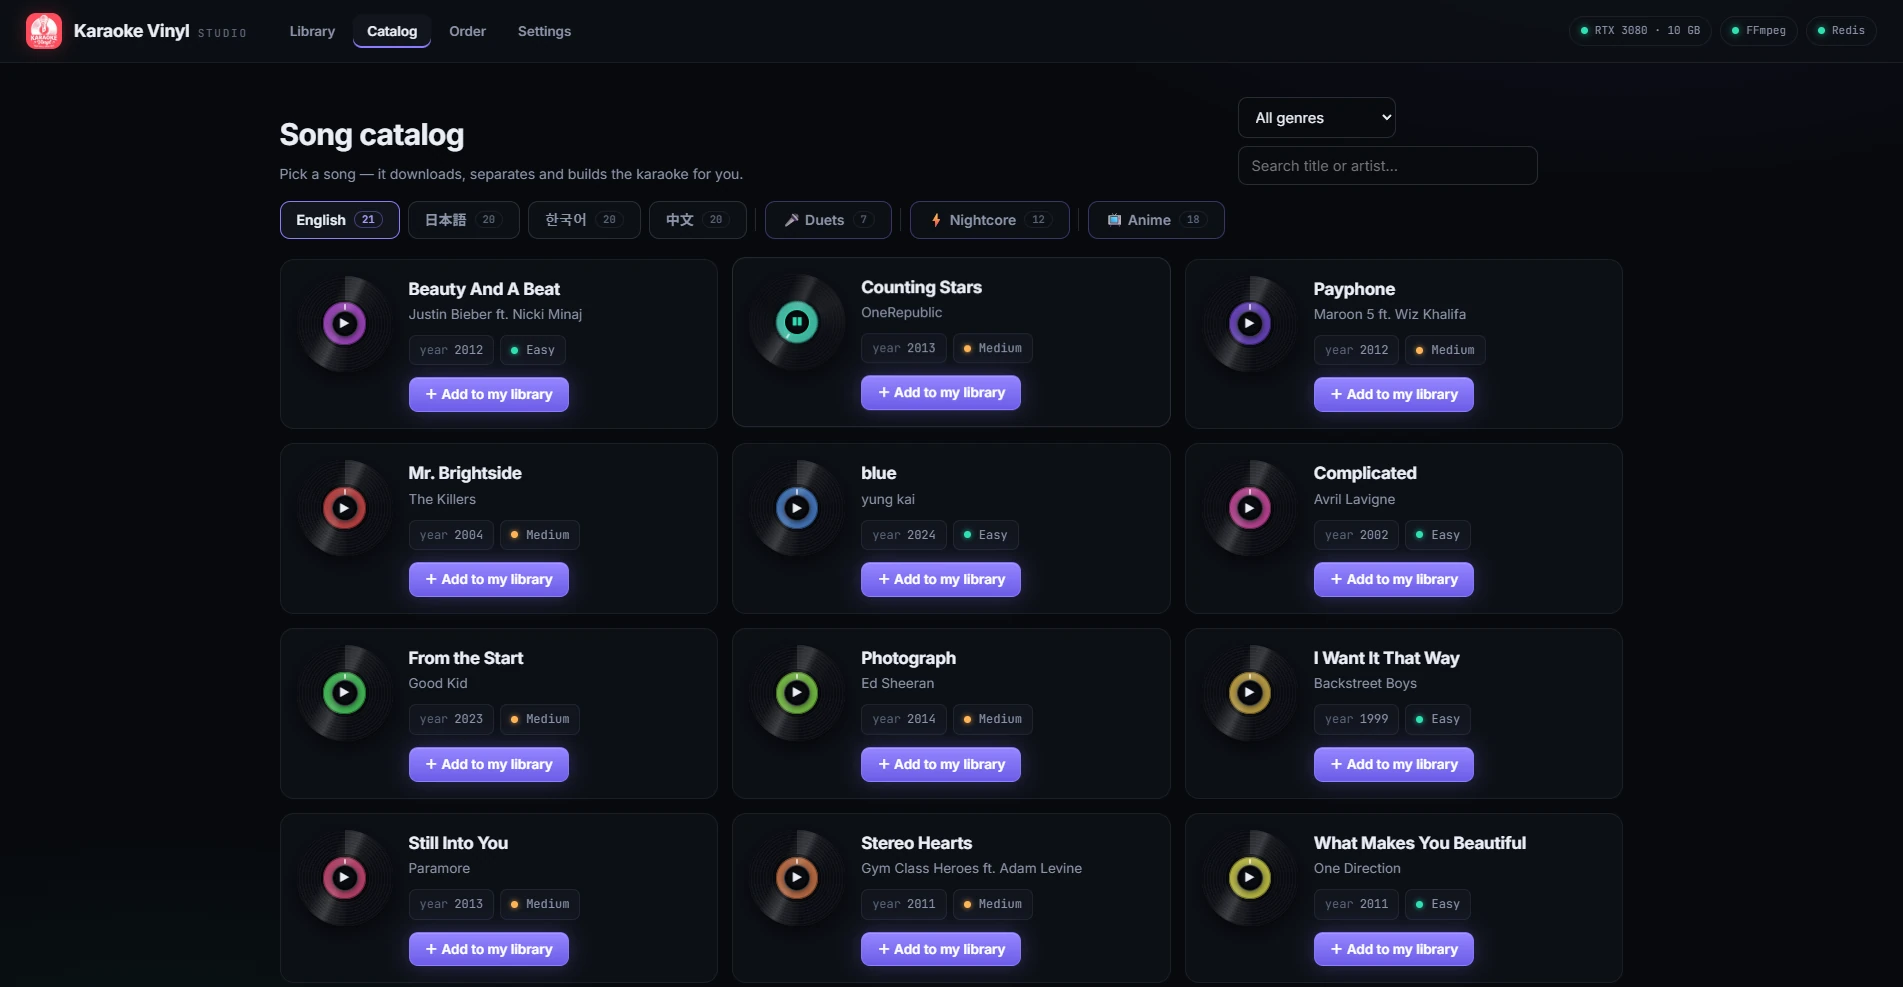Click the Backstreet Boys artist name
The height and width of the screenshot is (987, 1903).
click(1365, 683)
